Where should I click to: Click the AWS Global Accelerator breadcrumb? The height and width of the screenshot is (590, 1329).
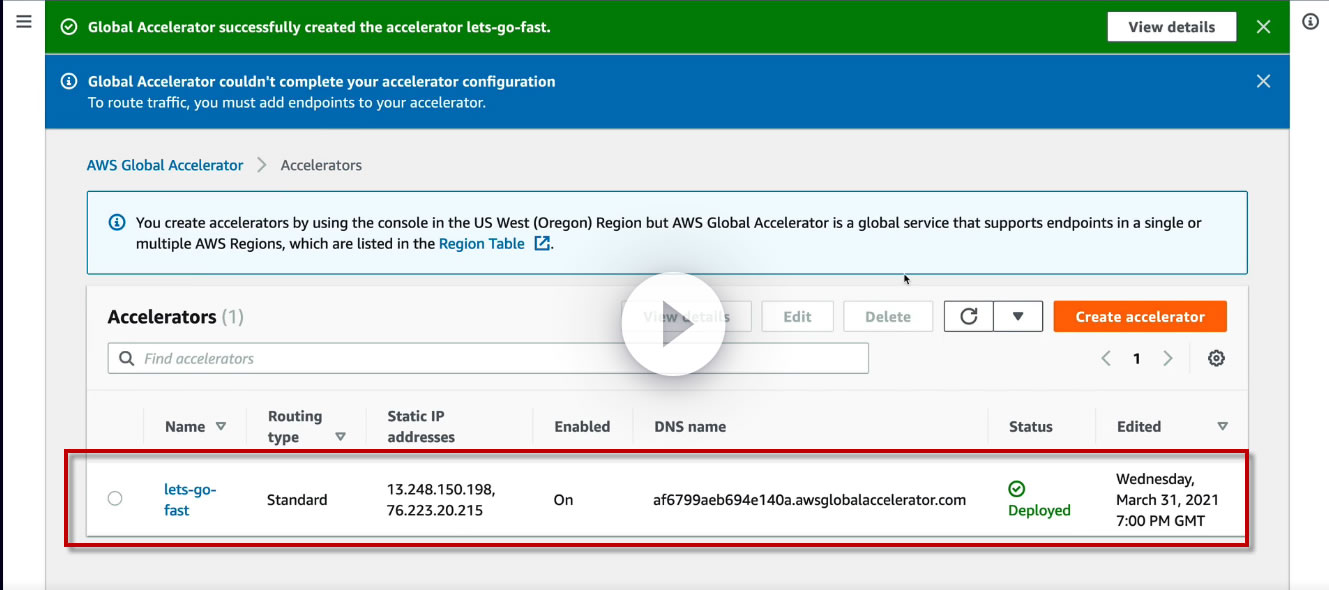point(165,165)
